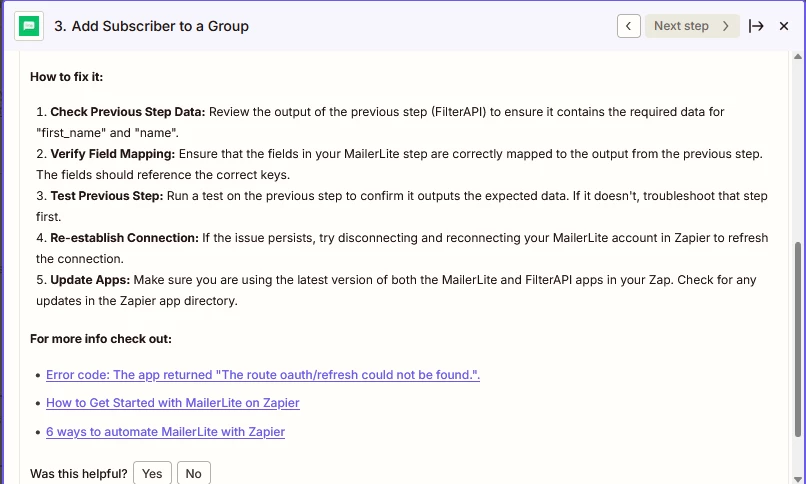806x484 pixels.
Task: Answer Yes to Was this helpful
Action: [152, 473]
